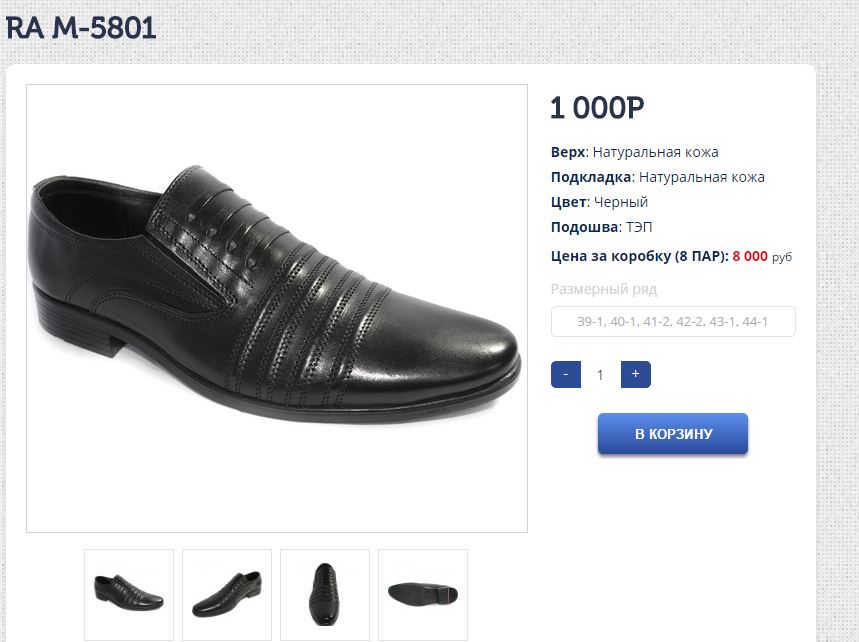Focus the quantity input field

coord(601,375)
